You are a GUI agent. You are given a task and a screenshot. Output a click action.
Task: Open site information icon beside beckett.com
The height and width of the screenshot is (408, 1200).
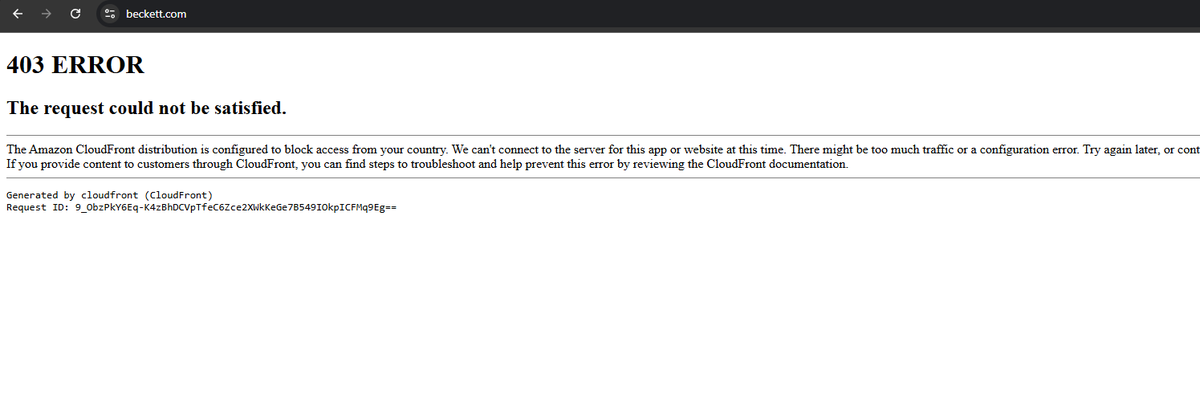click(x=111, y=14)
